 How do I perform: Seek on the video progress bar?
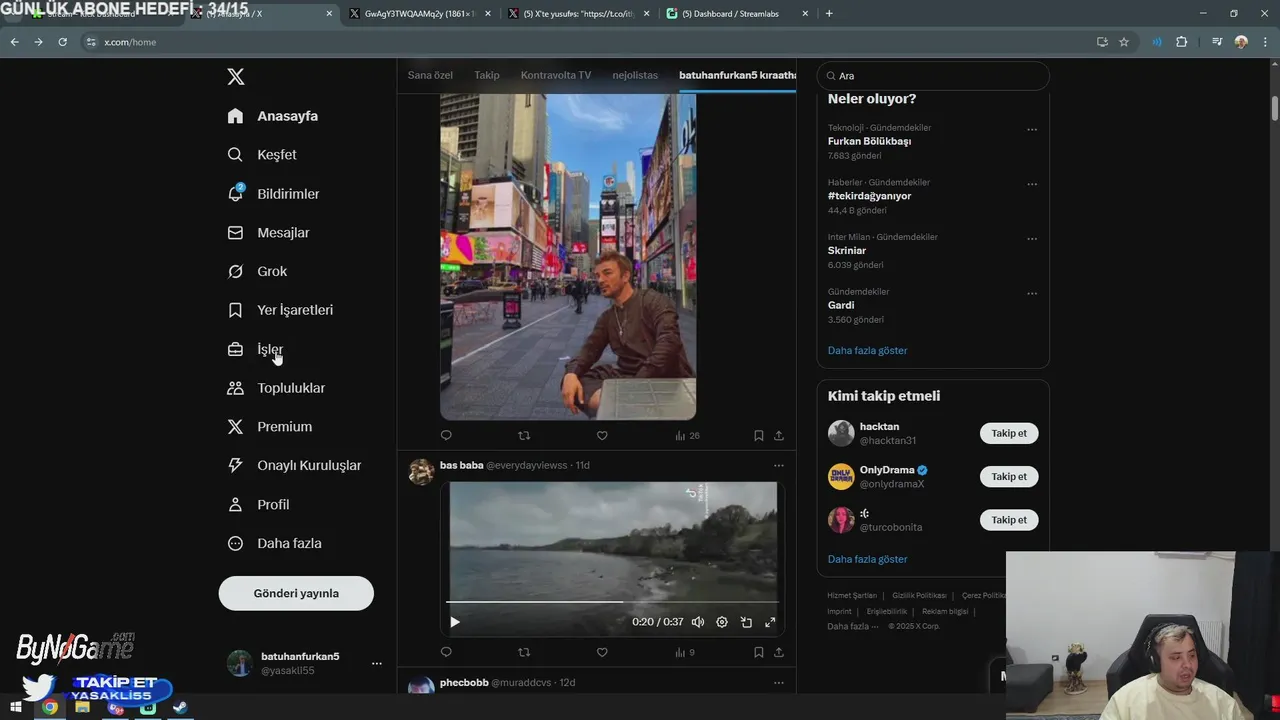(x=612, y=602)
